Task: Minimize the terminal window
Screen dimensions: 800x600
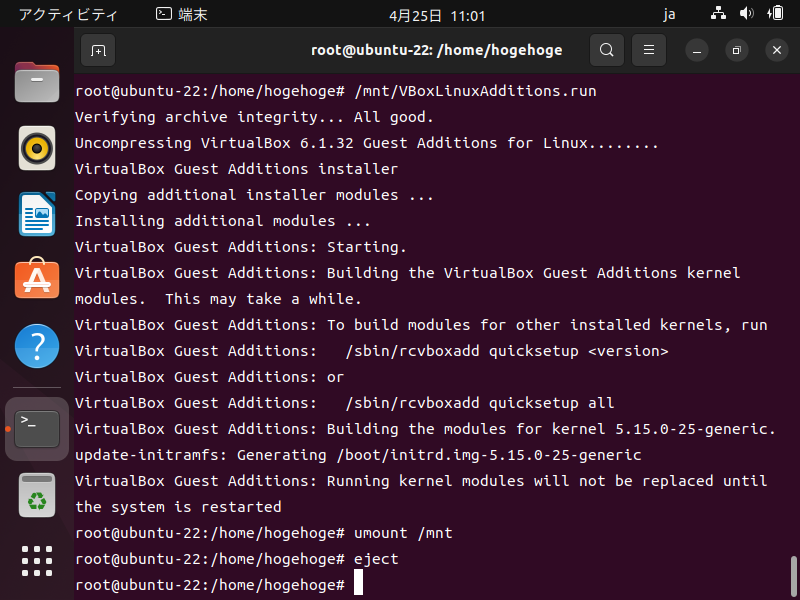Action: click(x=697, y=51)
